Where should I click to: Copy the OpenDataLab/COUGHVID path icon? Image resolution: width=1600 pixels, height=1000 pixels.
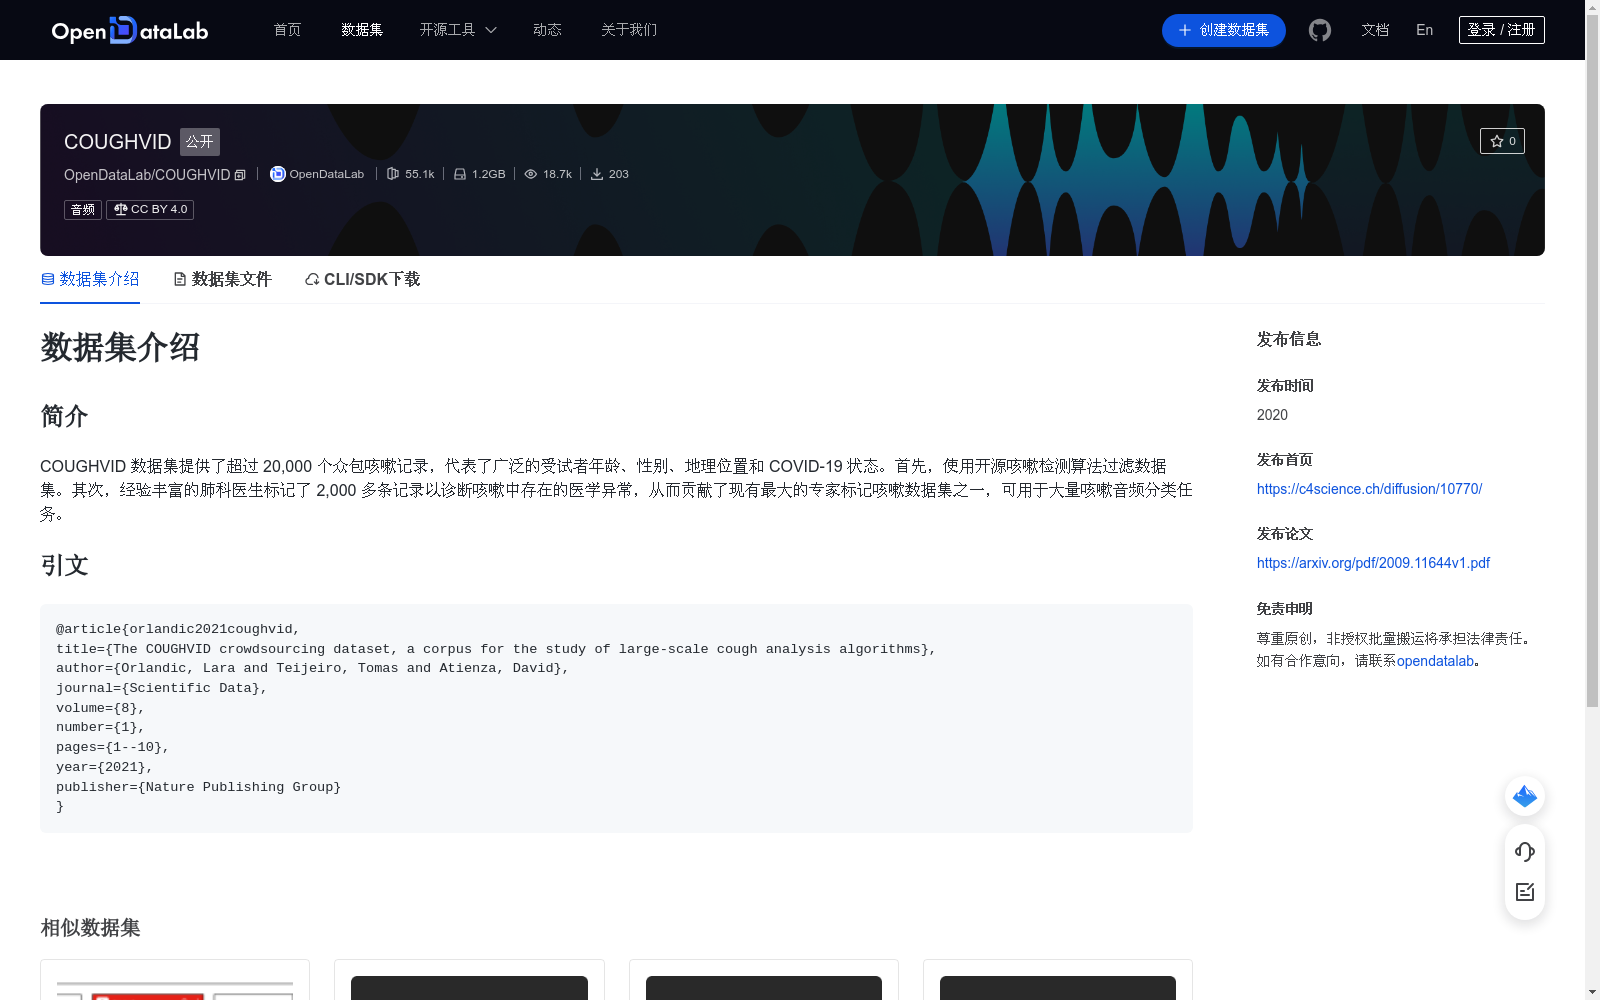(240, 175)
